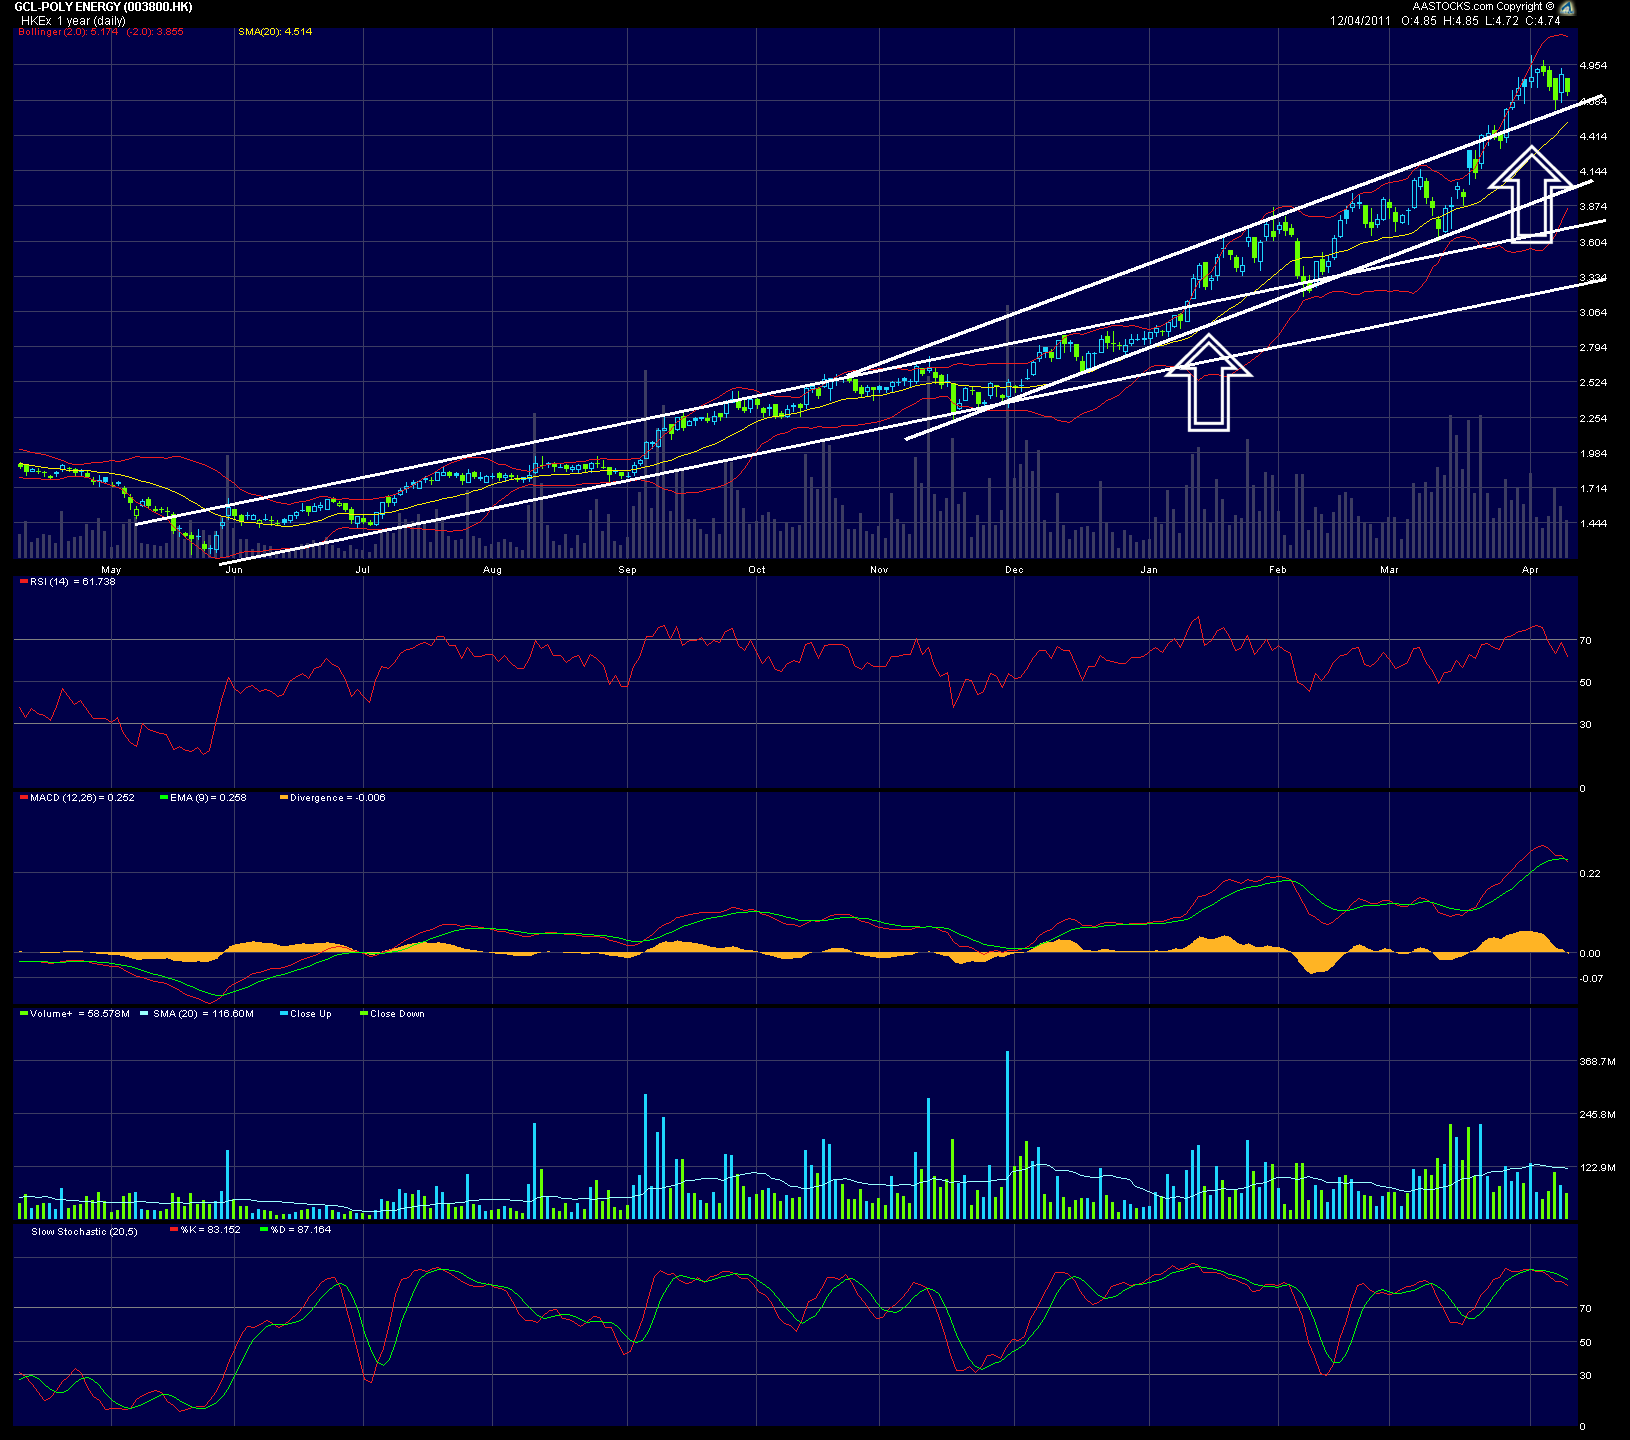Click the Jan label on time axis
The width and height of the screenshot is (1630, 1440).
(1149, 570)
